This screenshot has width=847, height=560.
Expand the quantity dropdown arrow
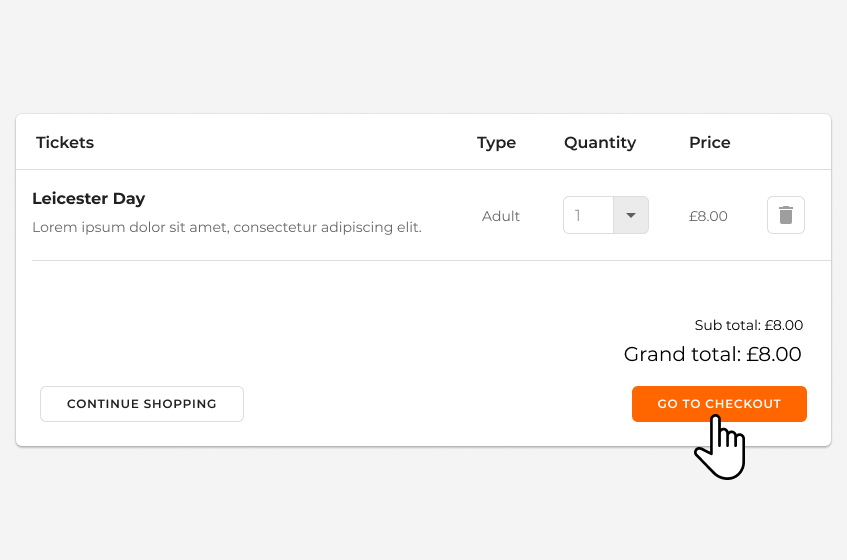pos(630,215)
